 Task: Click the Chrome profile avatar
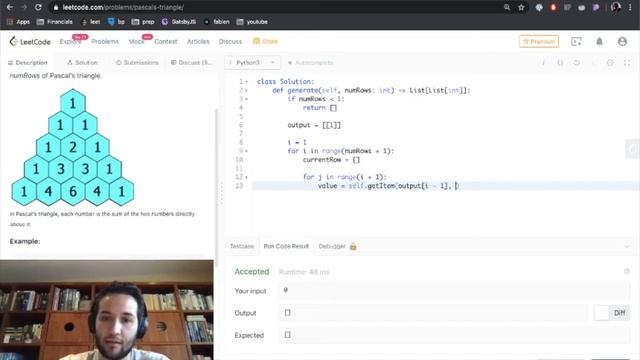pyautogui.click(x=616, y=7)
